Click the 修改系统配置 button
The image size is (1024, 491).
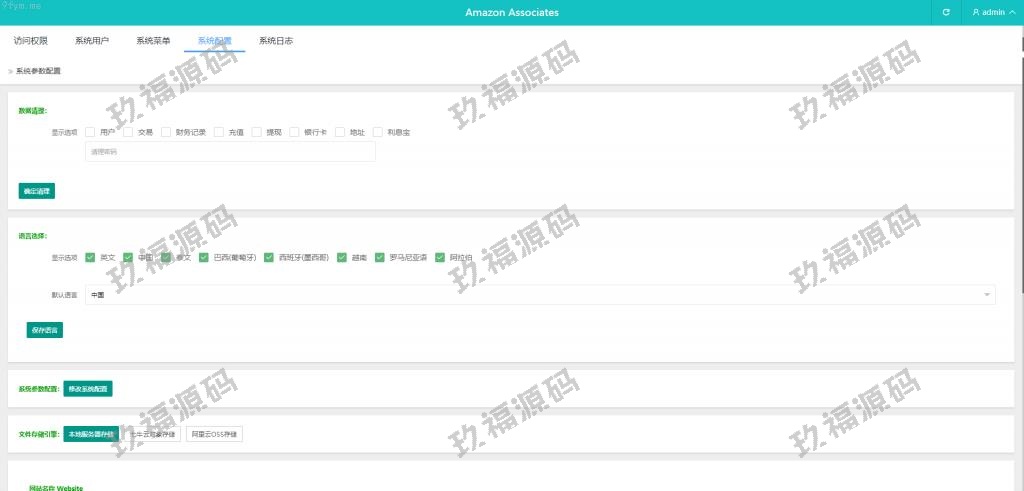coord(88,389)
